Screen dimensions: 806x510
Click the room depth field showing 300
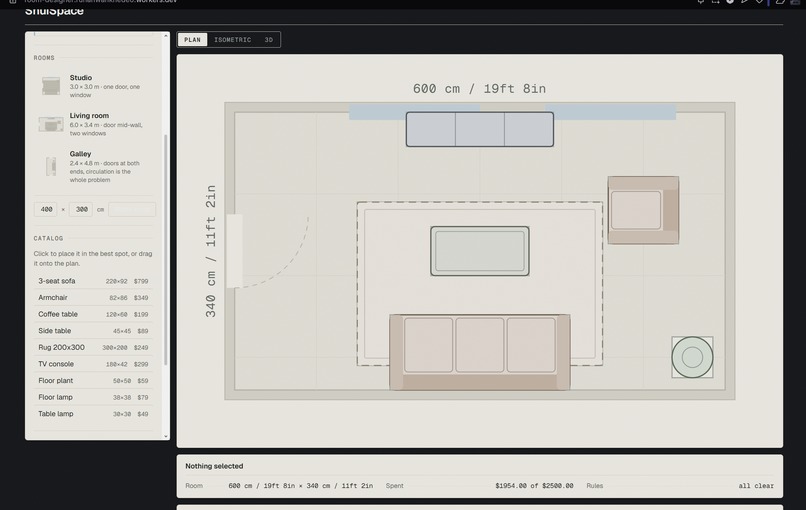click(81, 209)
